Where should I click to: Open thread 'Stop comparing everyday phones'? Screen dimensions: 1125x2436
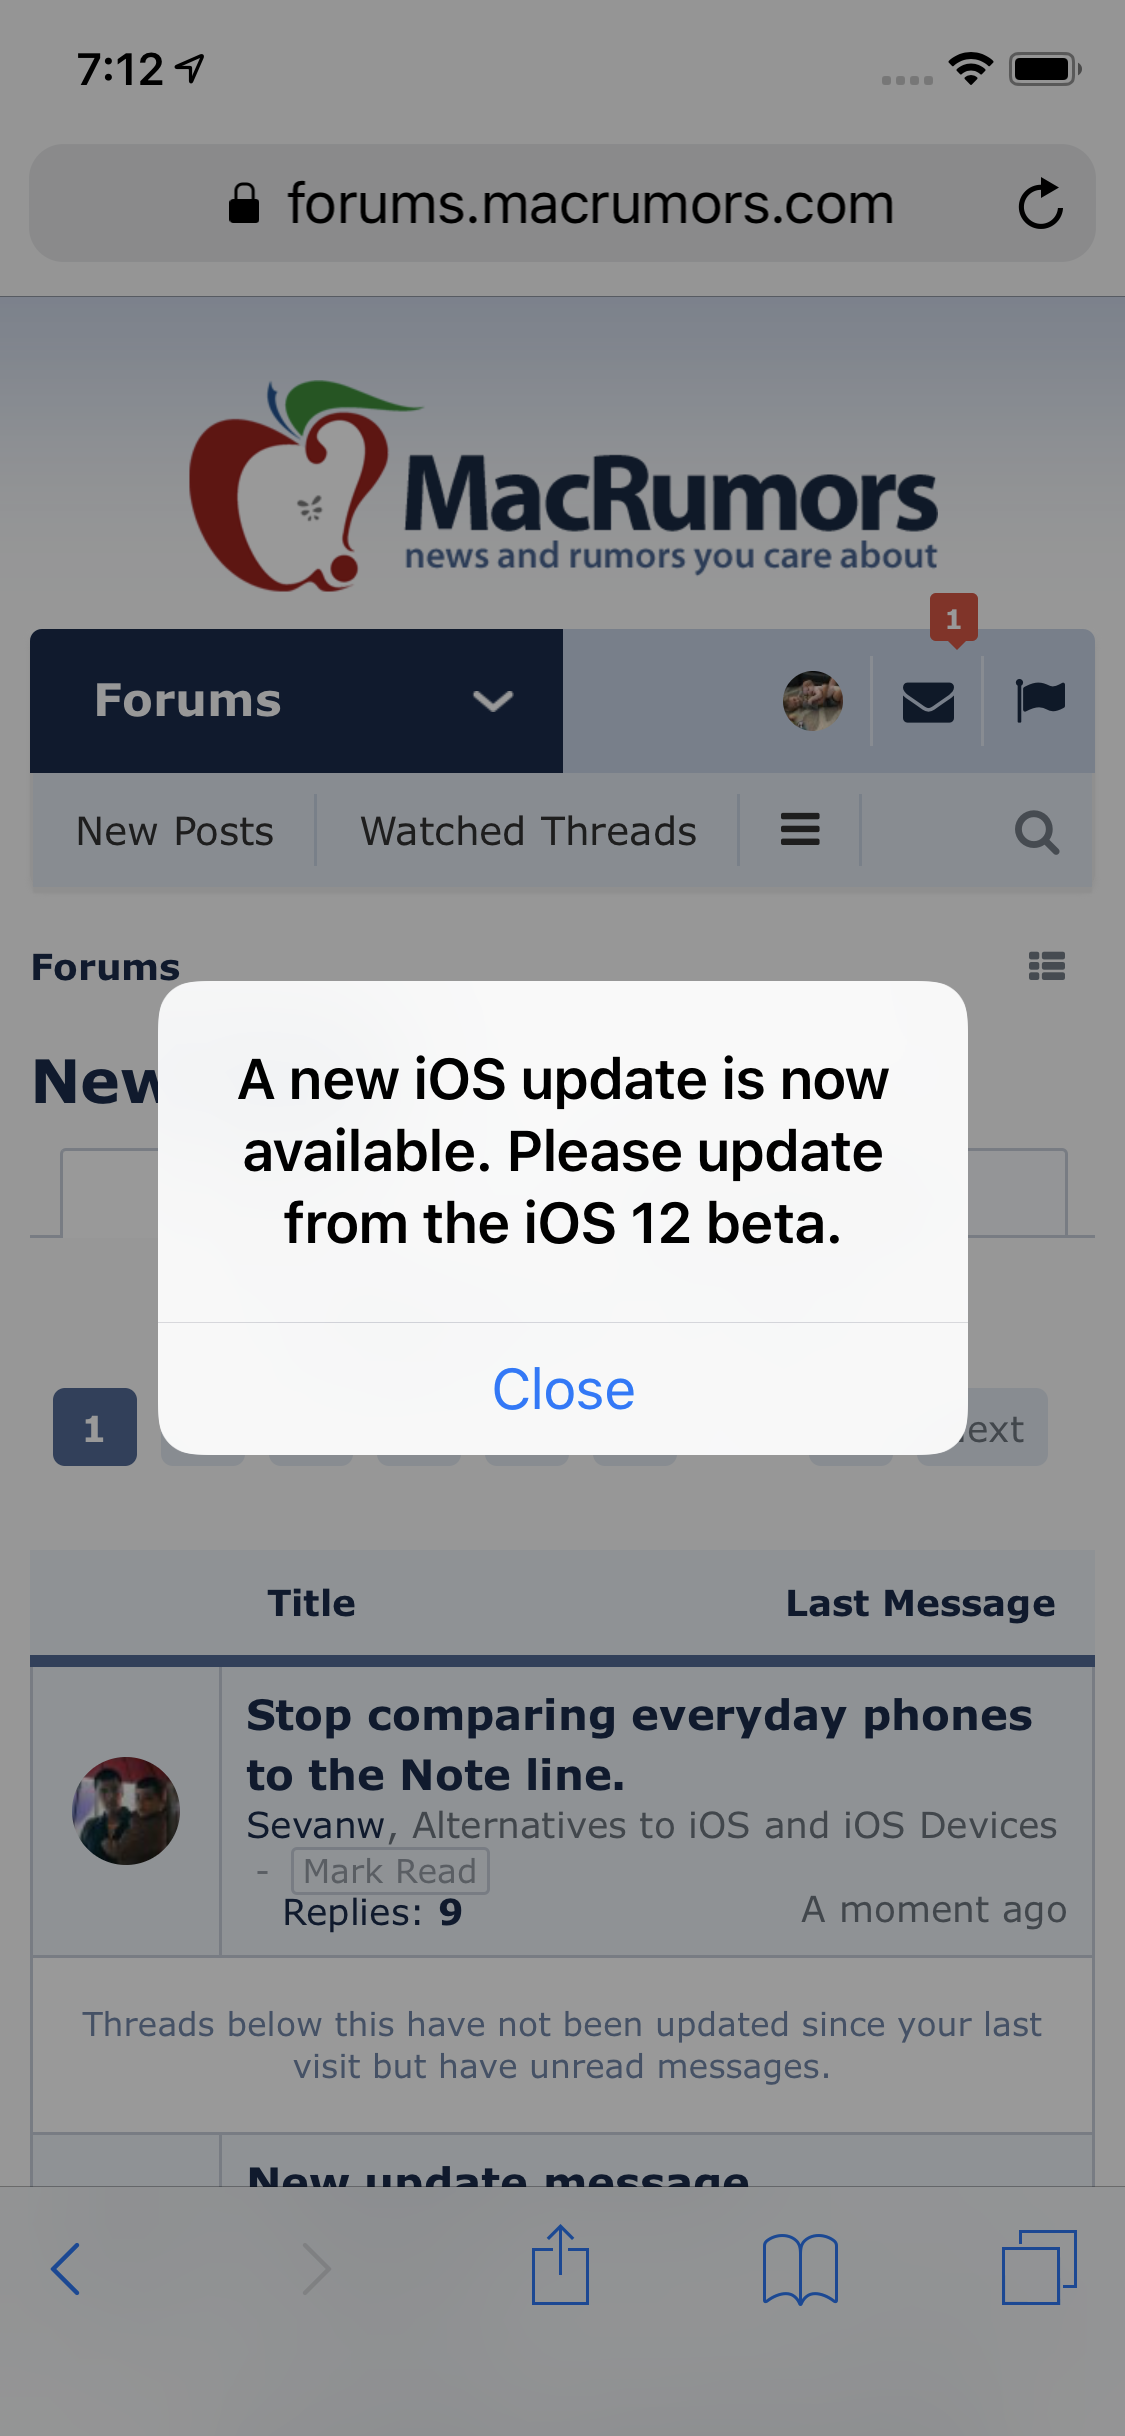tap(639, 1745)
